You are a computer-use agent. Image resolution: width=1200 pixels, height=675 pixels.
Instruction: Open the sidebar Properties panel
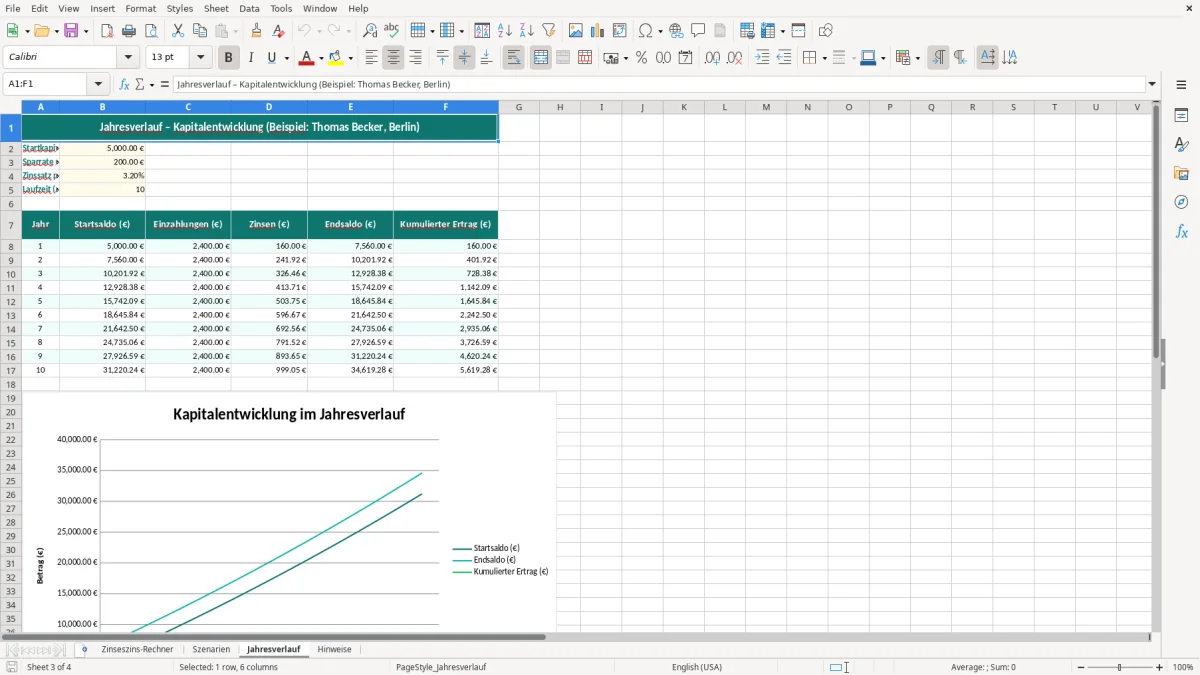(x=1181, y=116)
